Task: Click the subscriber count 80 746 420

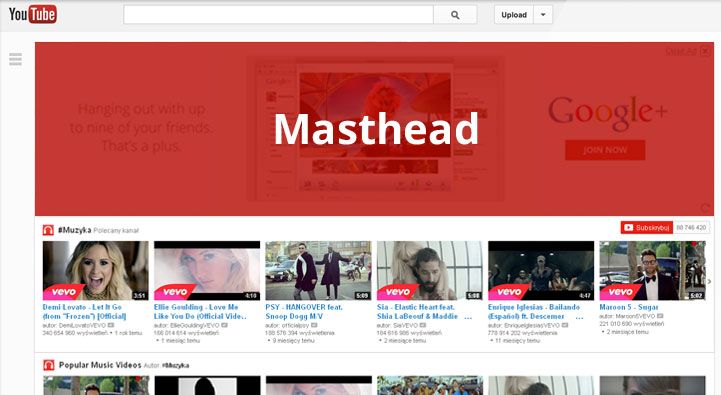Action: (691, 228)
